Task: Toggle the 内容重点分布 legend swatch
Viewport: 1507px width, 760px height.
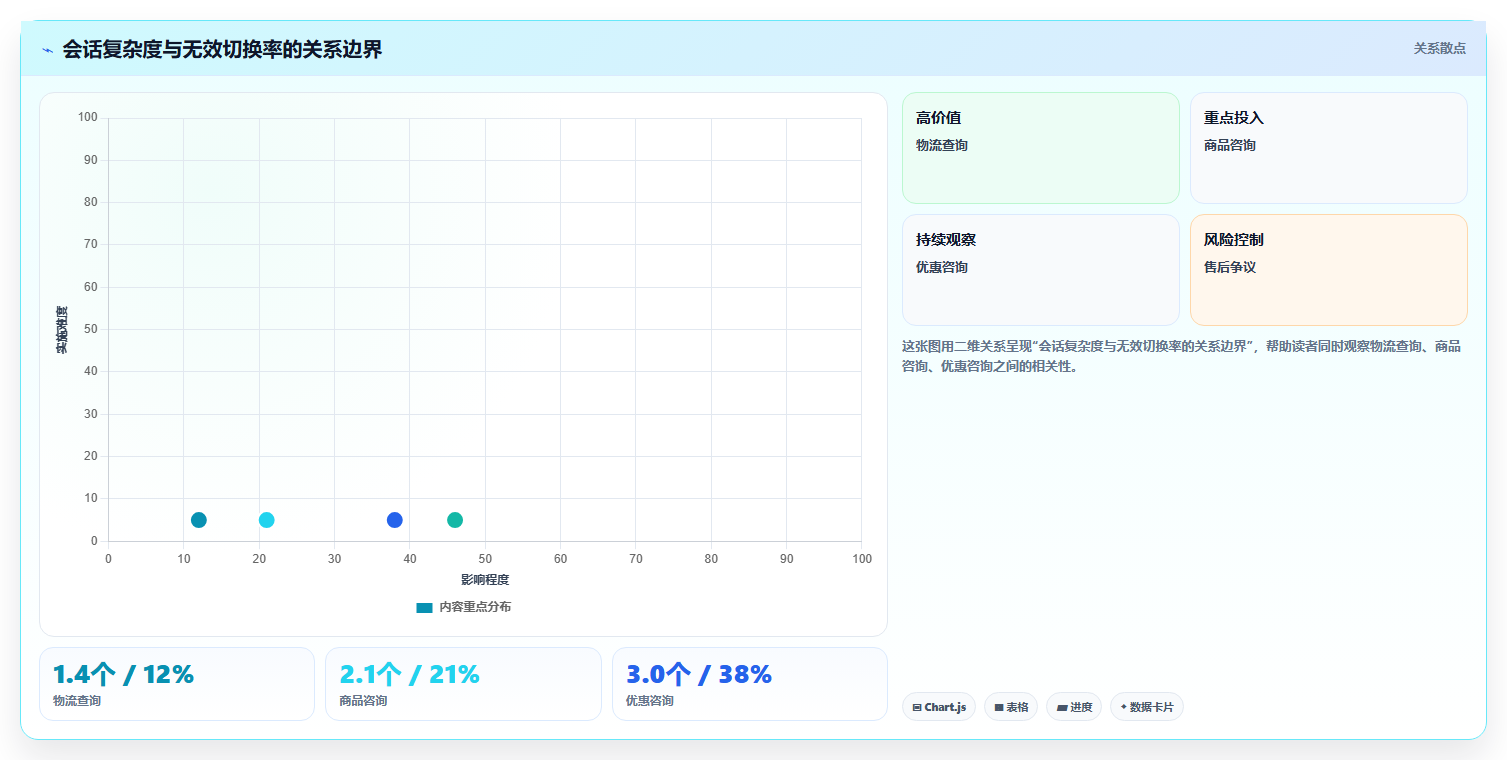Action: point(424,607)
